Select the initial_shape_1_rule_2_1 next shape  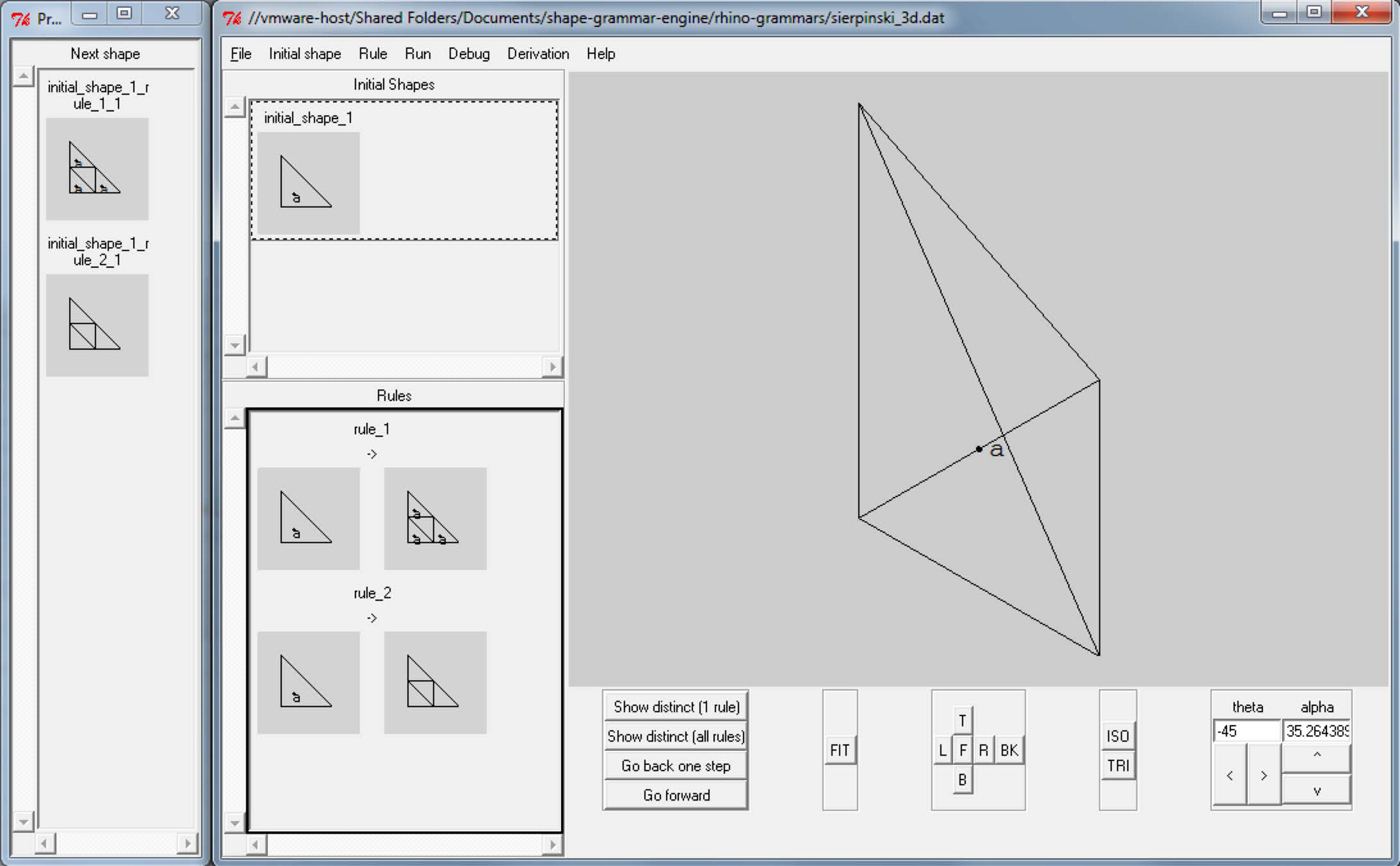(97, 325)
